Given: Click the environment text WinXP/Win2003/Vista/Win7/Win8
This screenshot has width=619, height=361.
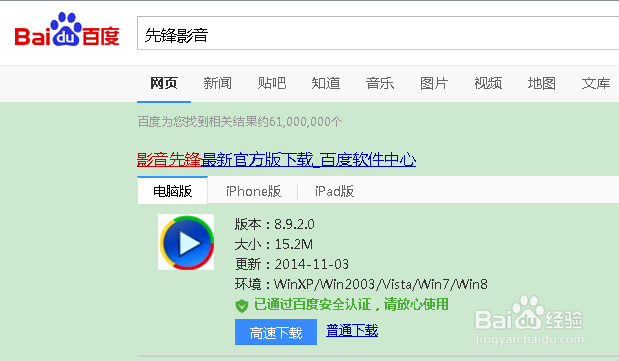Looking at the screenshot, I should [x=381, y=284].
